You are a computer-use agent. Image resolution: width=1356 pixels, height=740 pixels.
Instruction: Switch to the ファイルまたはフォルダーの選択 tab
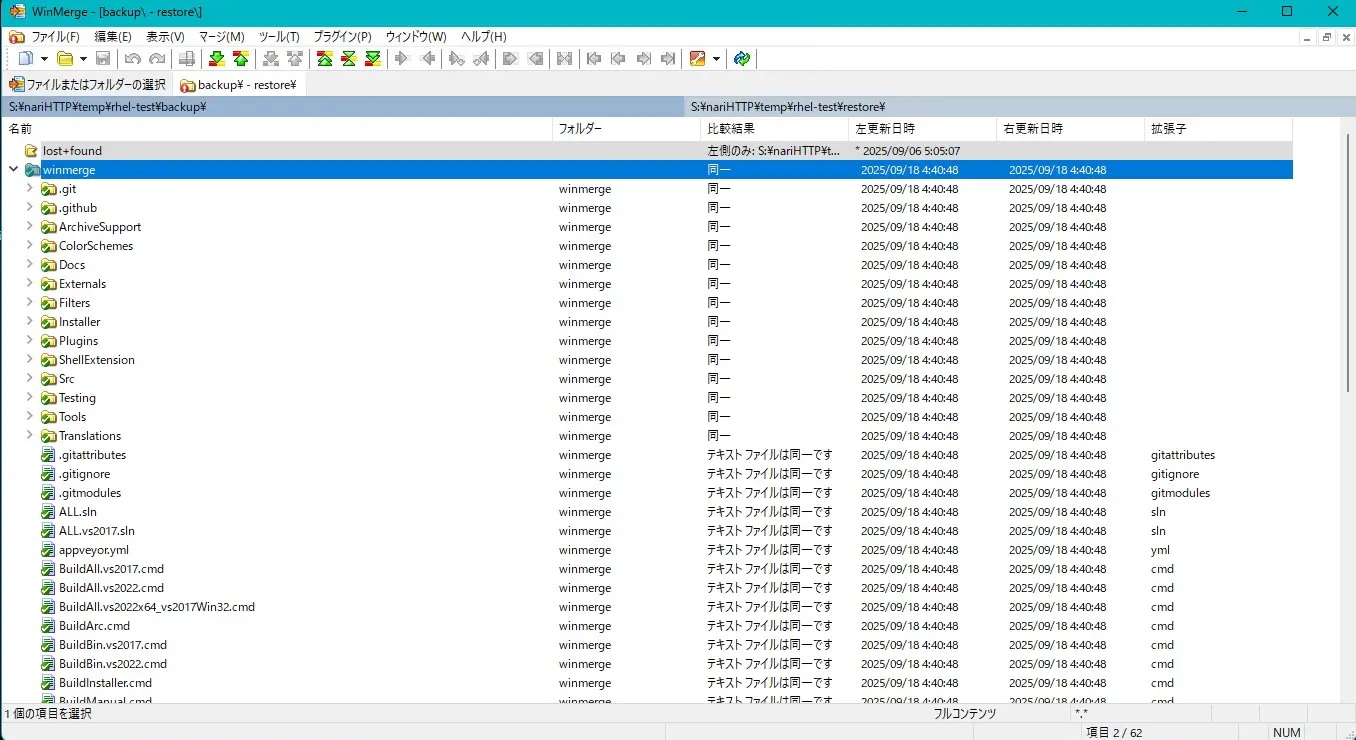87,84
